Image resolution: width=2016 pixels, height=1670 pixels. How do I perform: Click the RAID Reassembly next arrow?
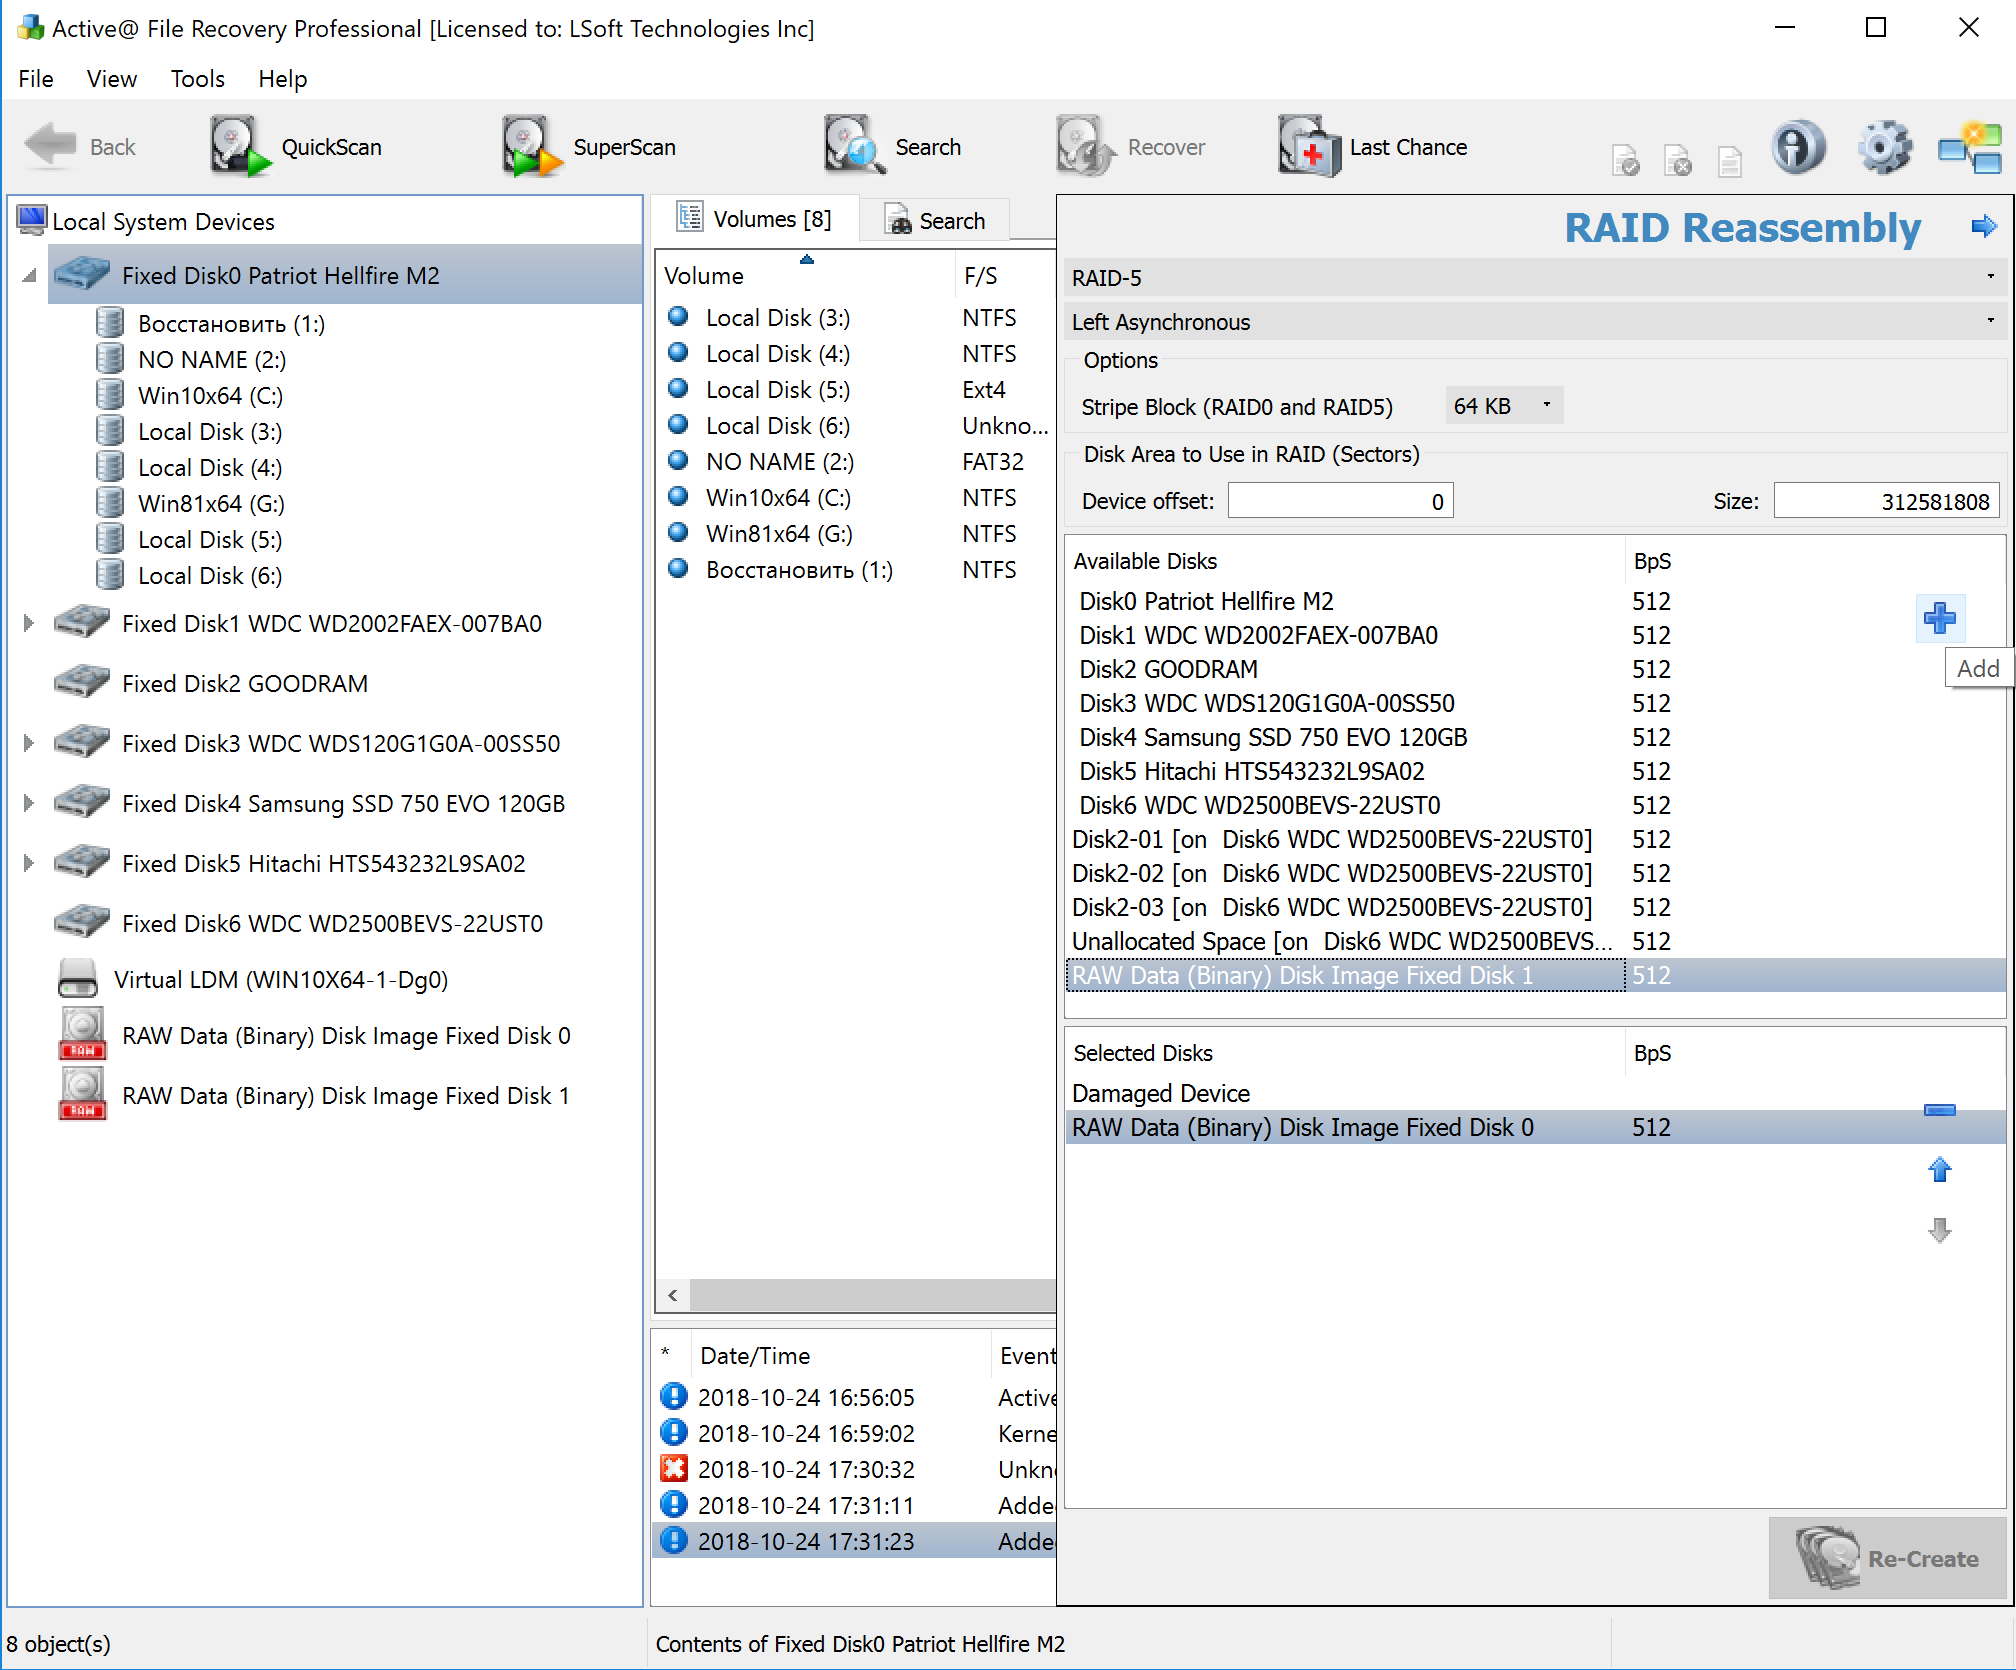click(1983, 226)
